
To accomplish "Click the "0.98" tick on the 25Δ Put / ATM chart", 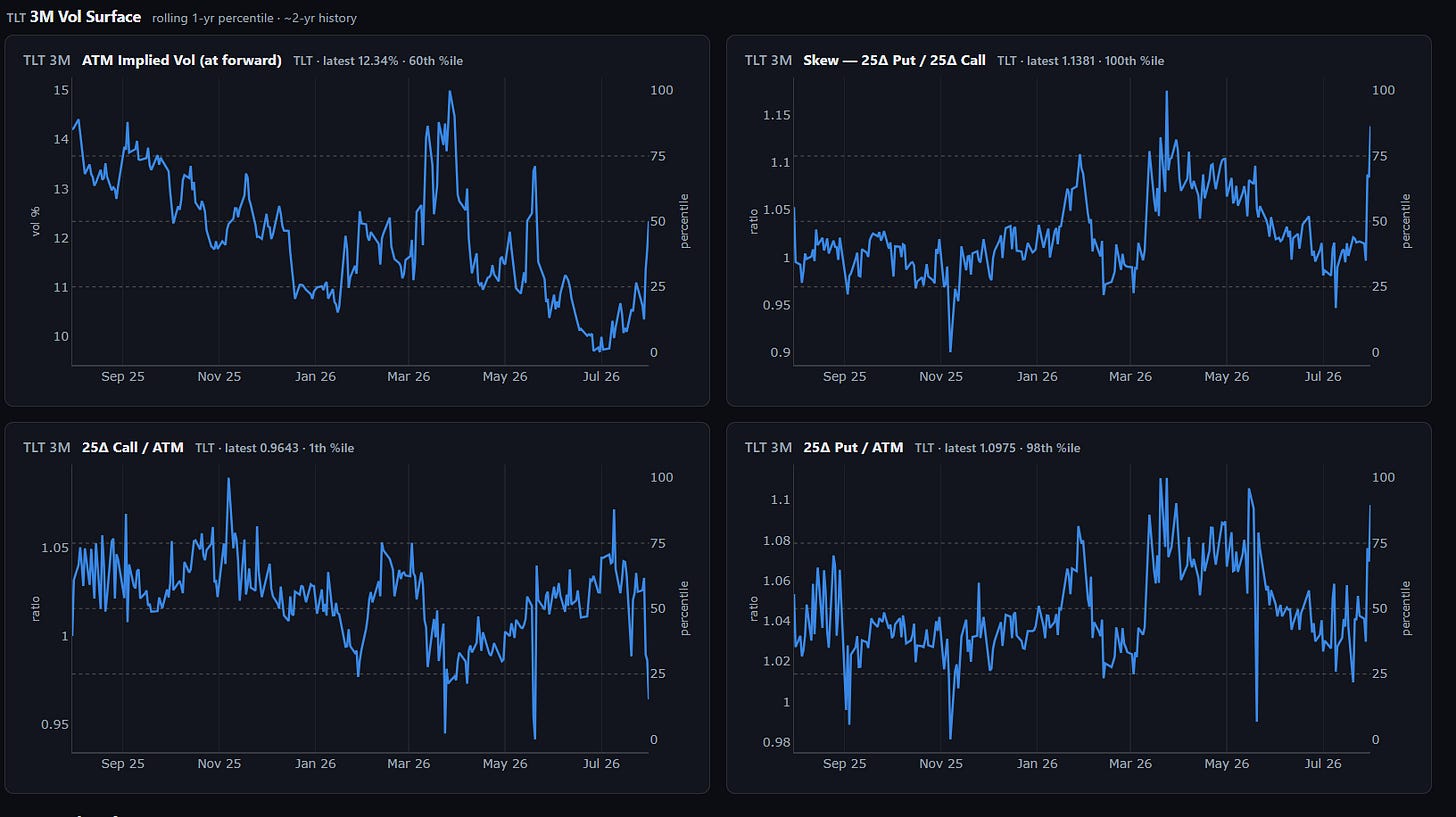I will coord(776,742).
